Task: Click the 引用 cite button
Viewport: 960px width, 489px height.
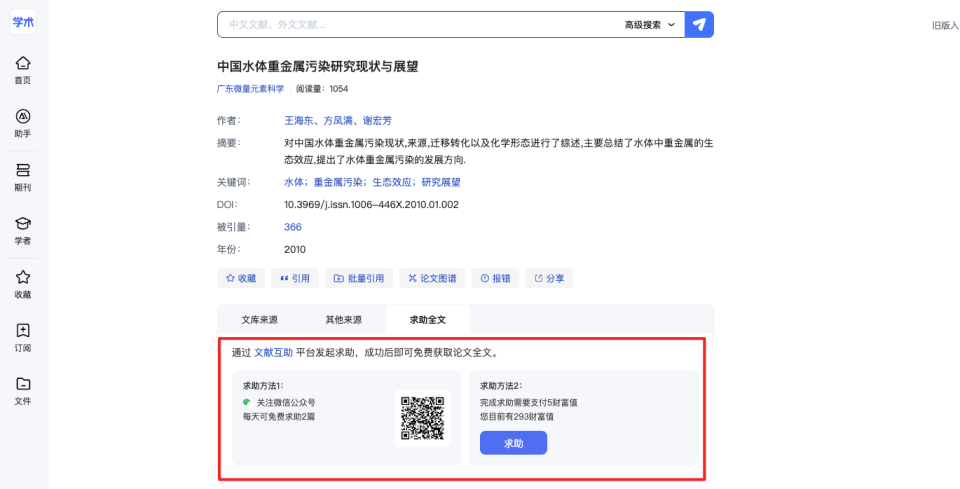Action: [x=294, y=278]
